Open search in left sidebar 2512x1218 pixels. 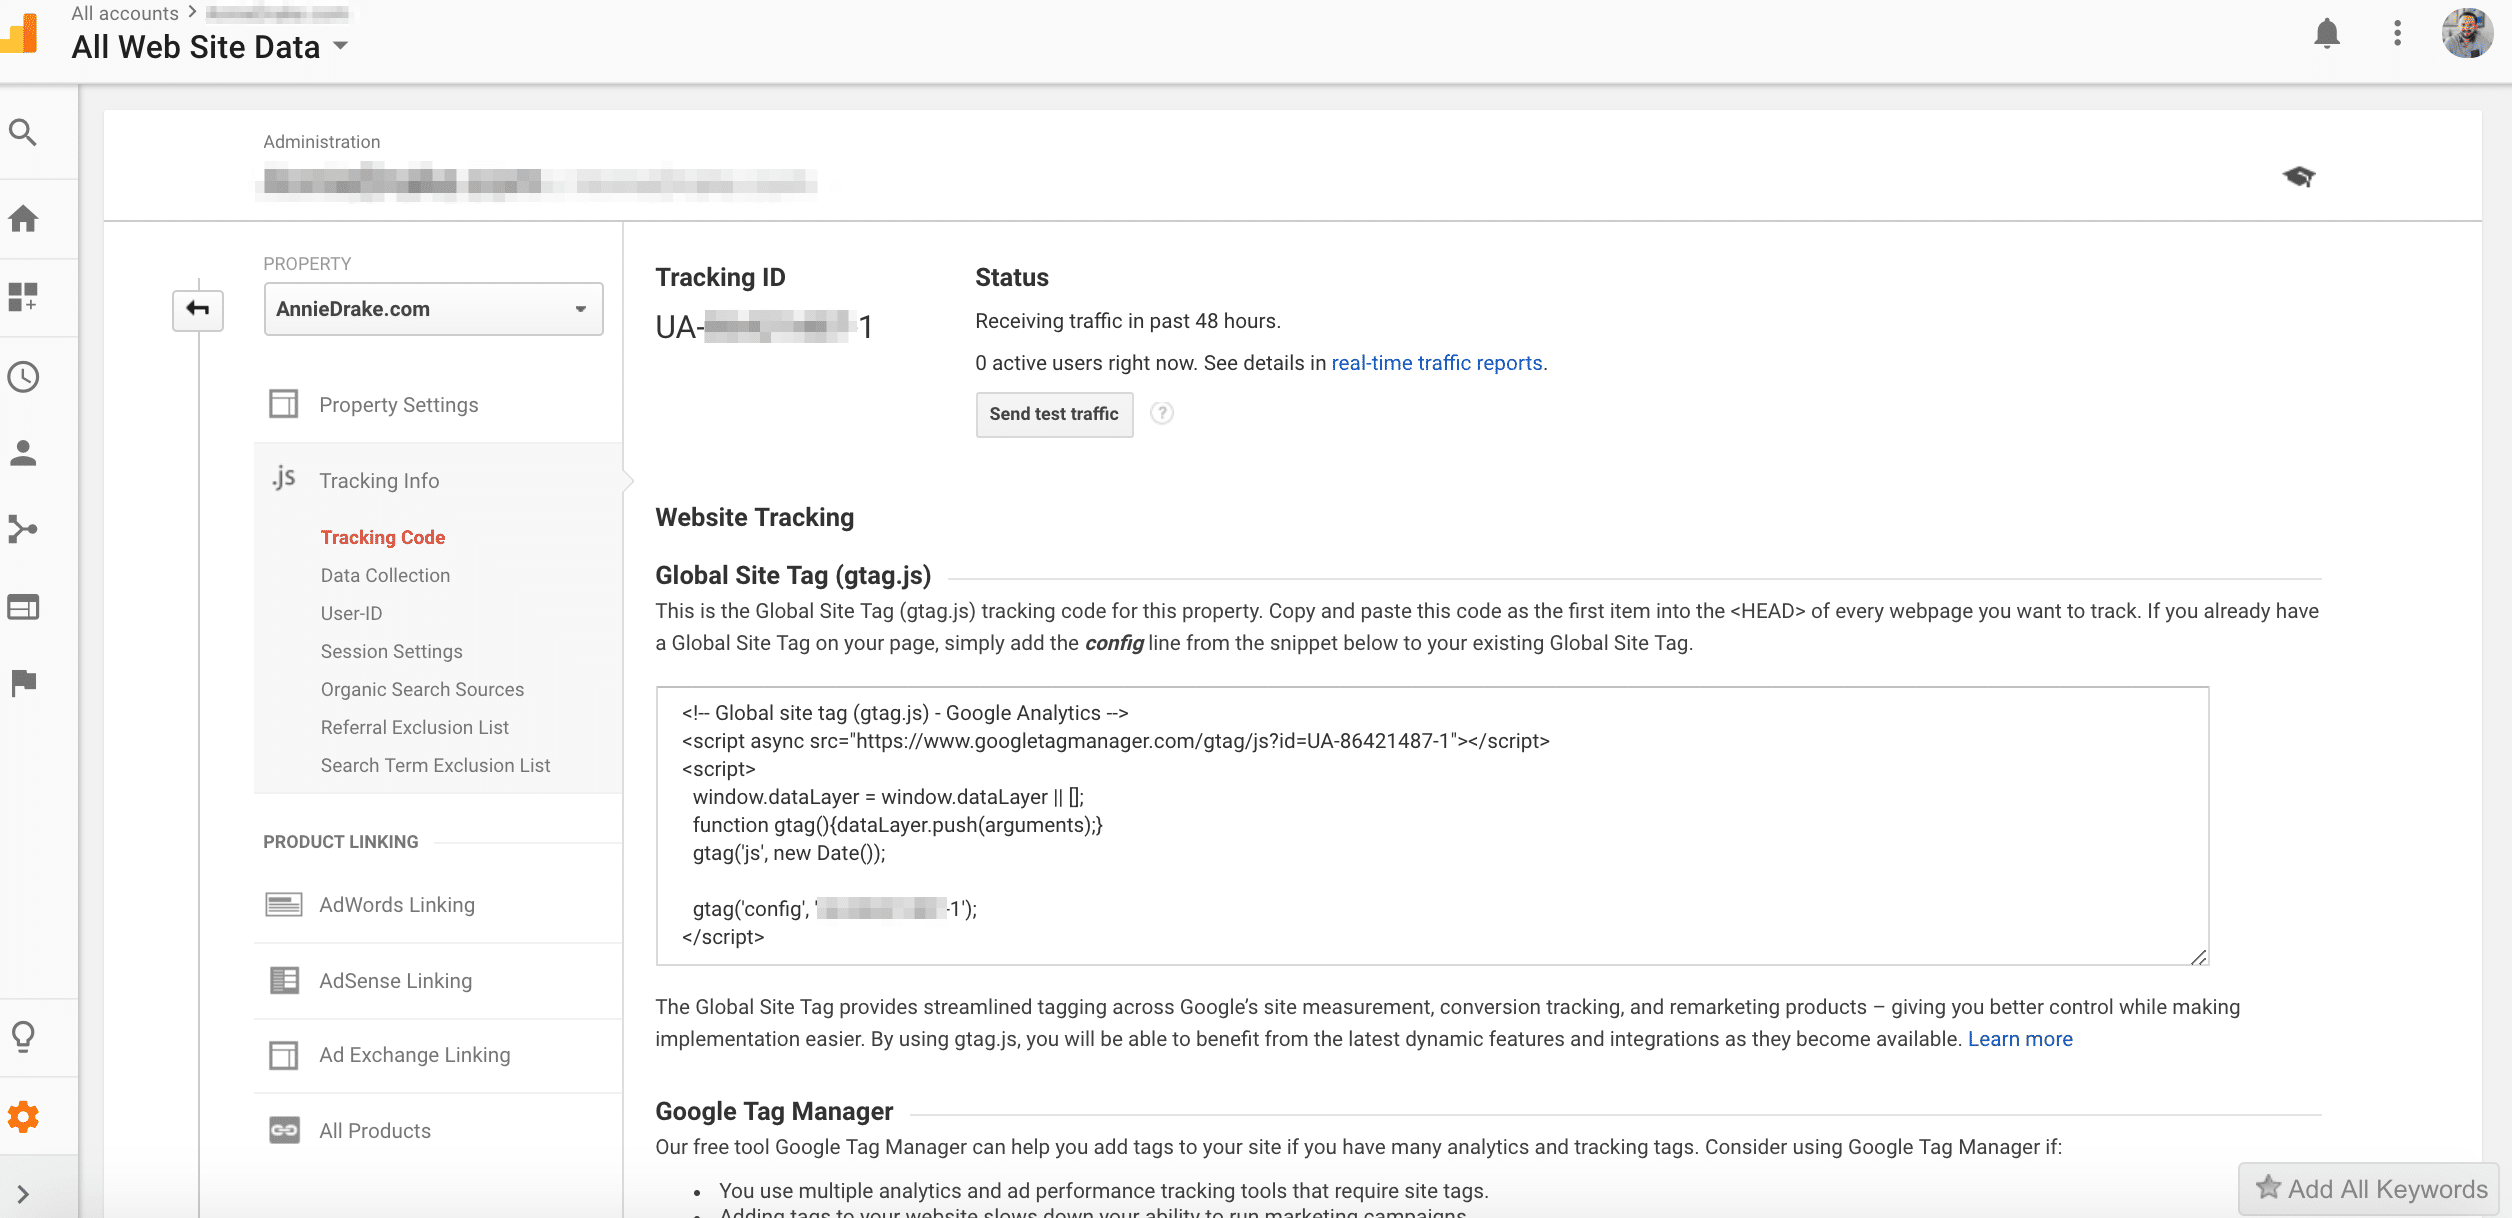23,132
